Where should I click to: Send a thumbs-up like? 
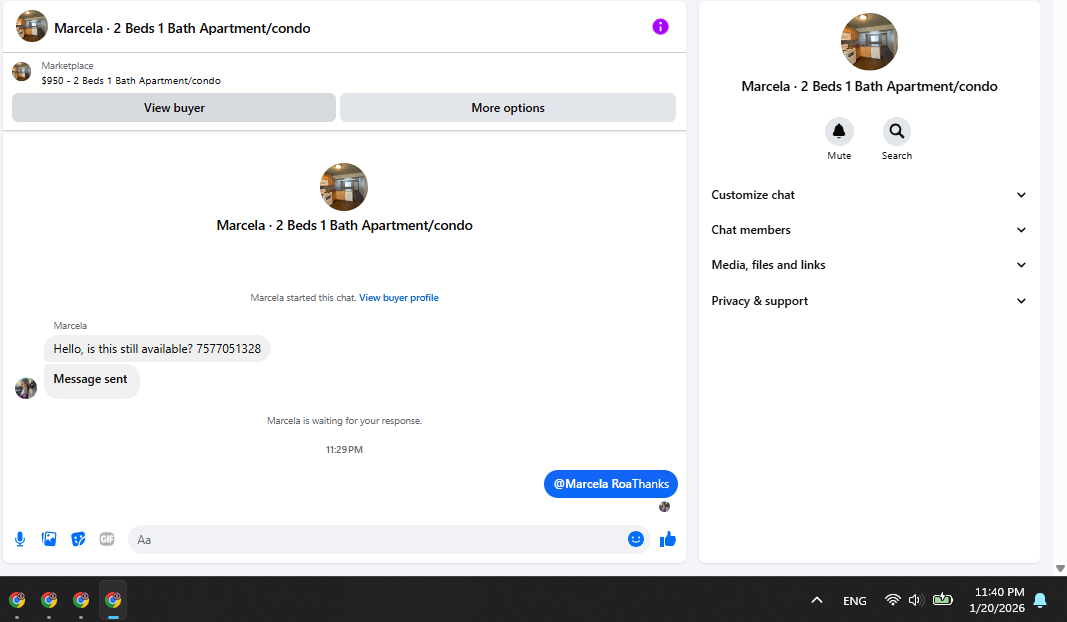(x=668, y=539)
